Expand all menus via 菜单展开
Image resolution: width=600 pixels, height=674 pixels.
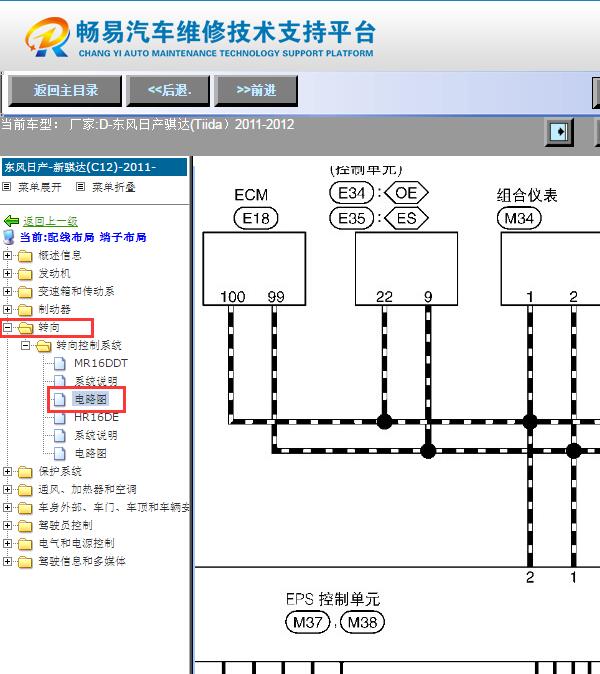click(x=40, y=187)
